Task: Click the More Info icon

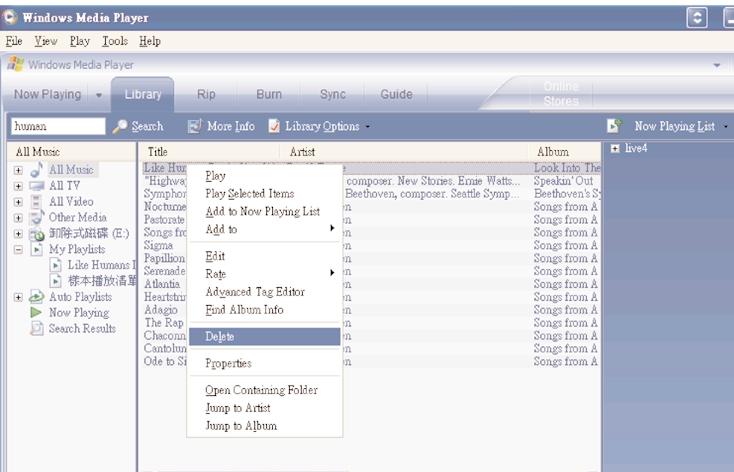Action: click(194, 126)
